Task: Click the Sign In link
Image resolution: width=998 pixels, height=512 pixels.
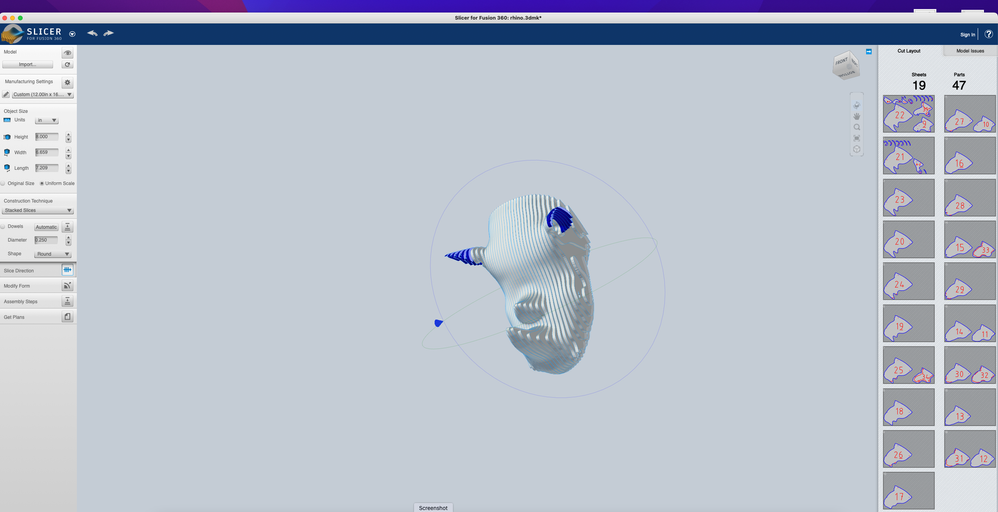Action: click(967, 35)
